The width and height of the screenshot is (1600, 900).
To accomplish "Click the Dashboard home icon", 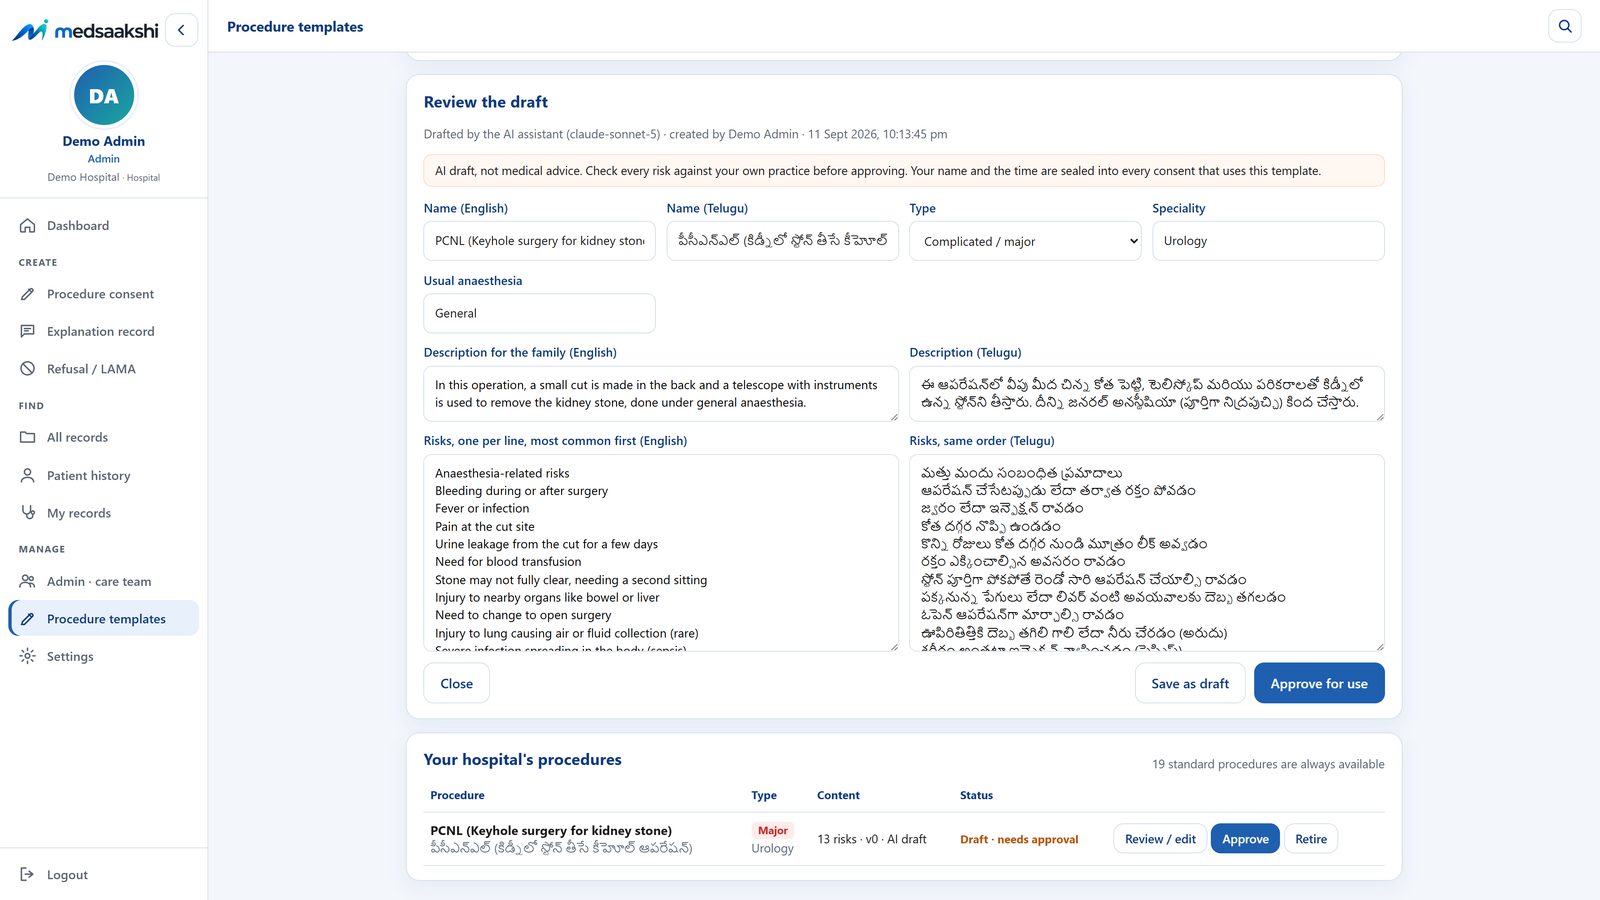I will (28, 226).
